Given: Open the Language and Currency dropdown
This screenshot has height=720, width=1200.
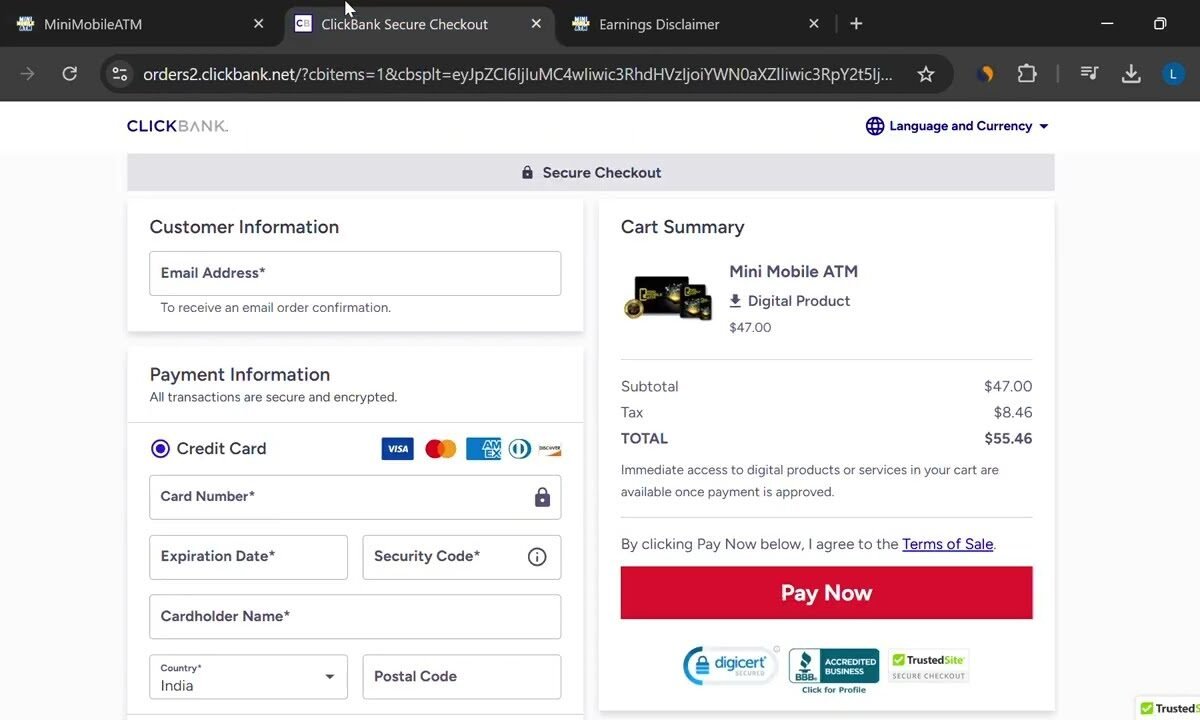Looking at the screenshot, I should coord(957,126).
